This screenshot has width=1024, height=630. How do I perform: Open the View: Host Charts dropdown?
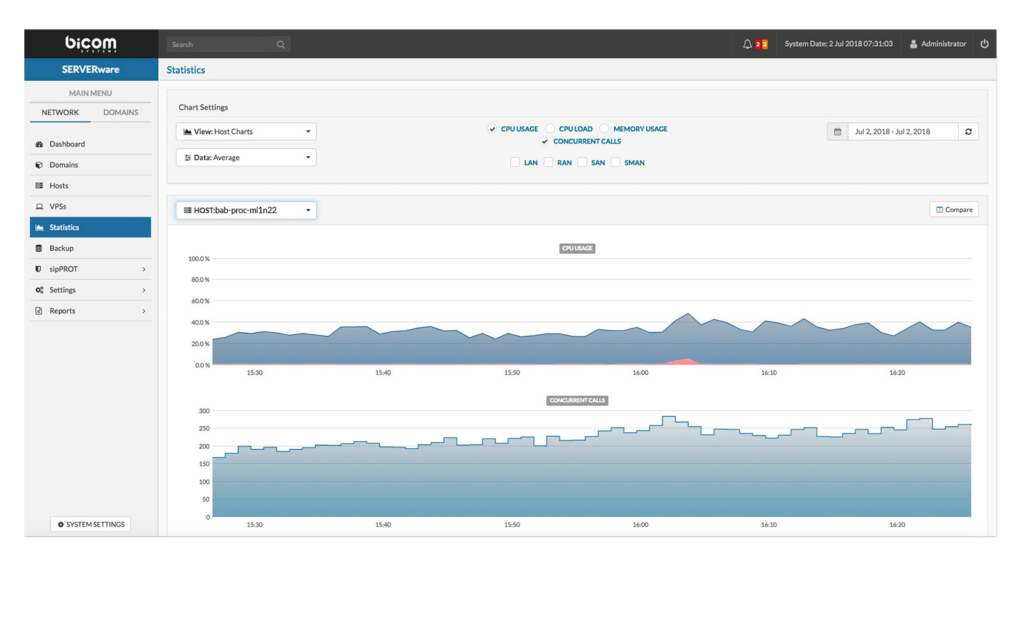point(246,131)
